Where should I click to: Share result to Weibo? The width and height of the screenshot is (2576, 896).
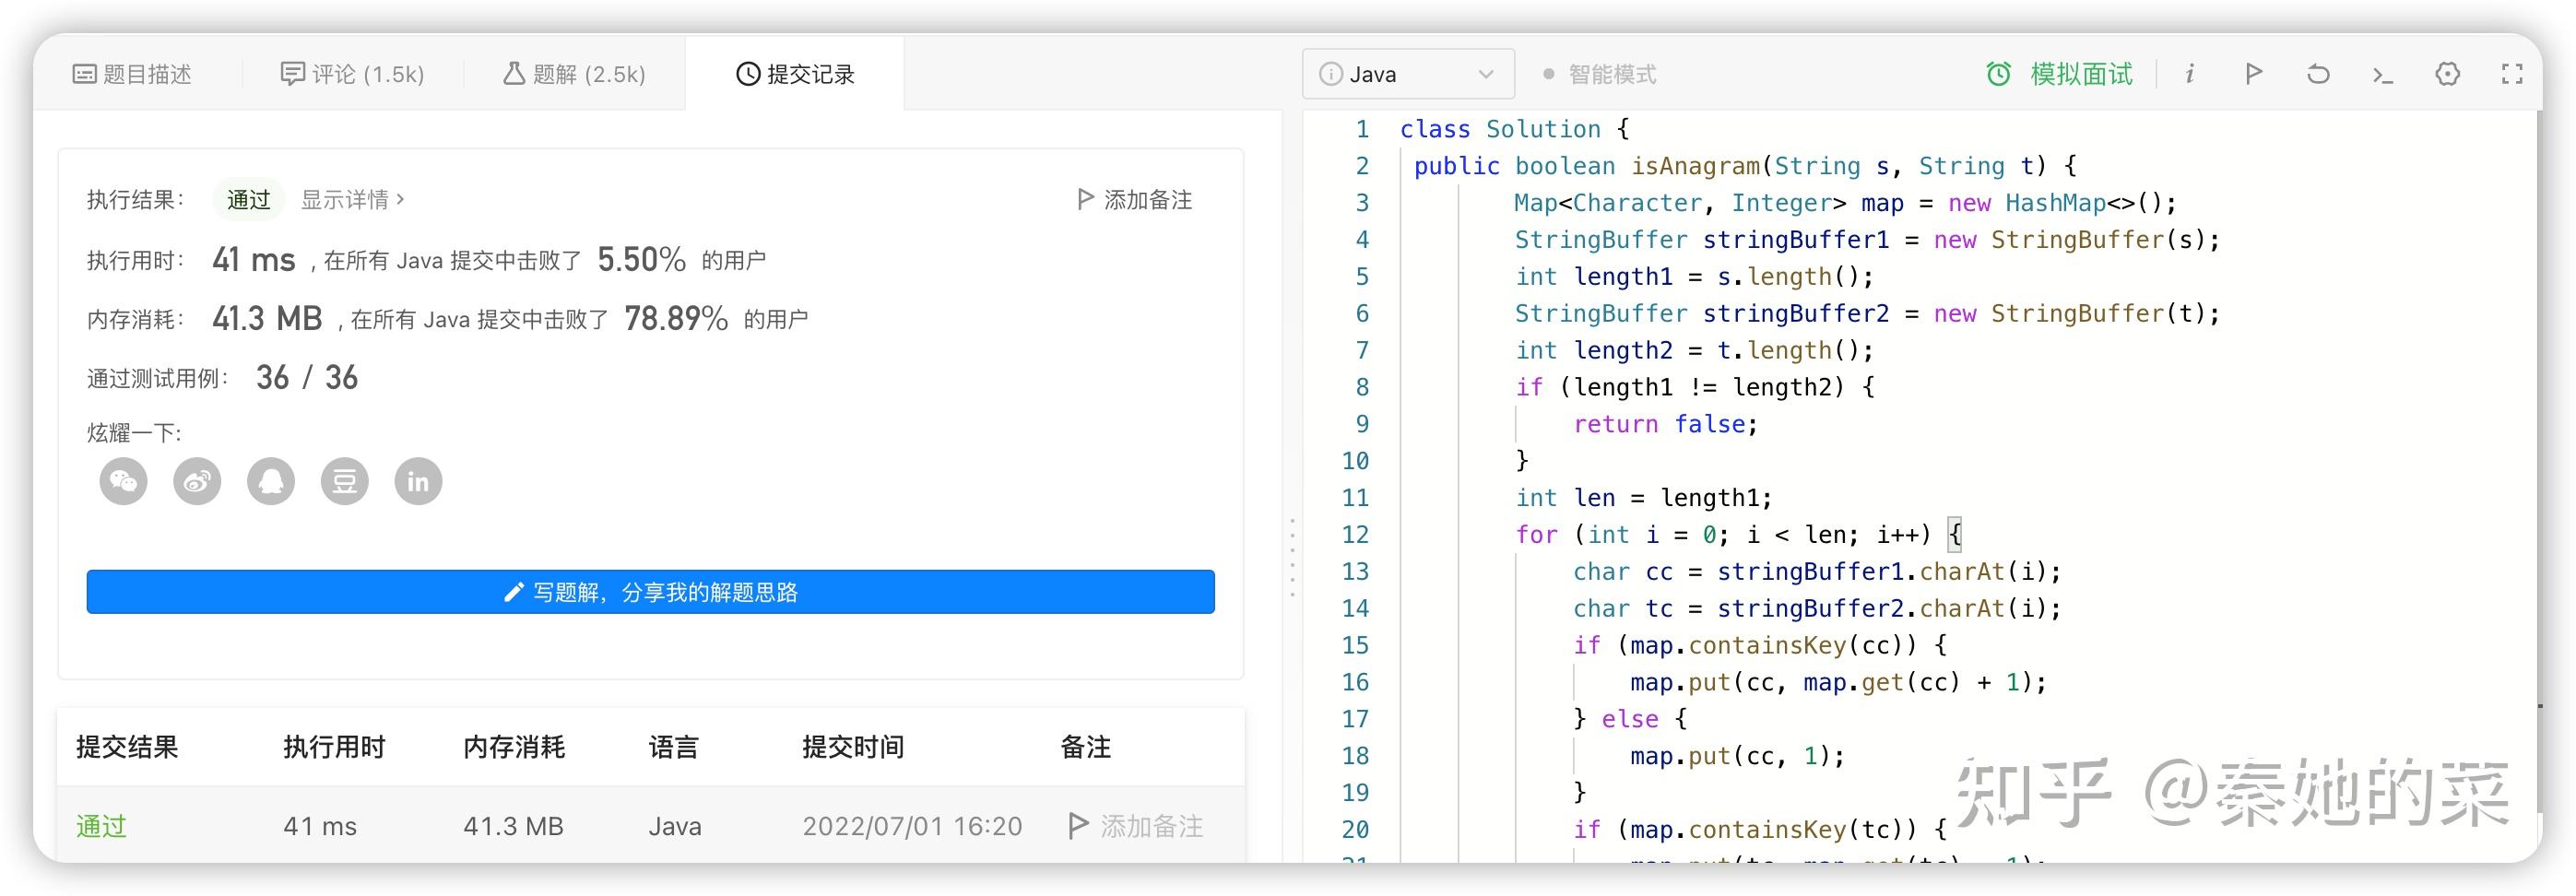(x=197, y=482)
